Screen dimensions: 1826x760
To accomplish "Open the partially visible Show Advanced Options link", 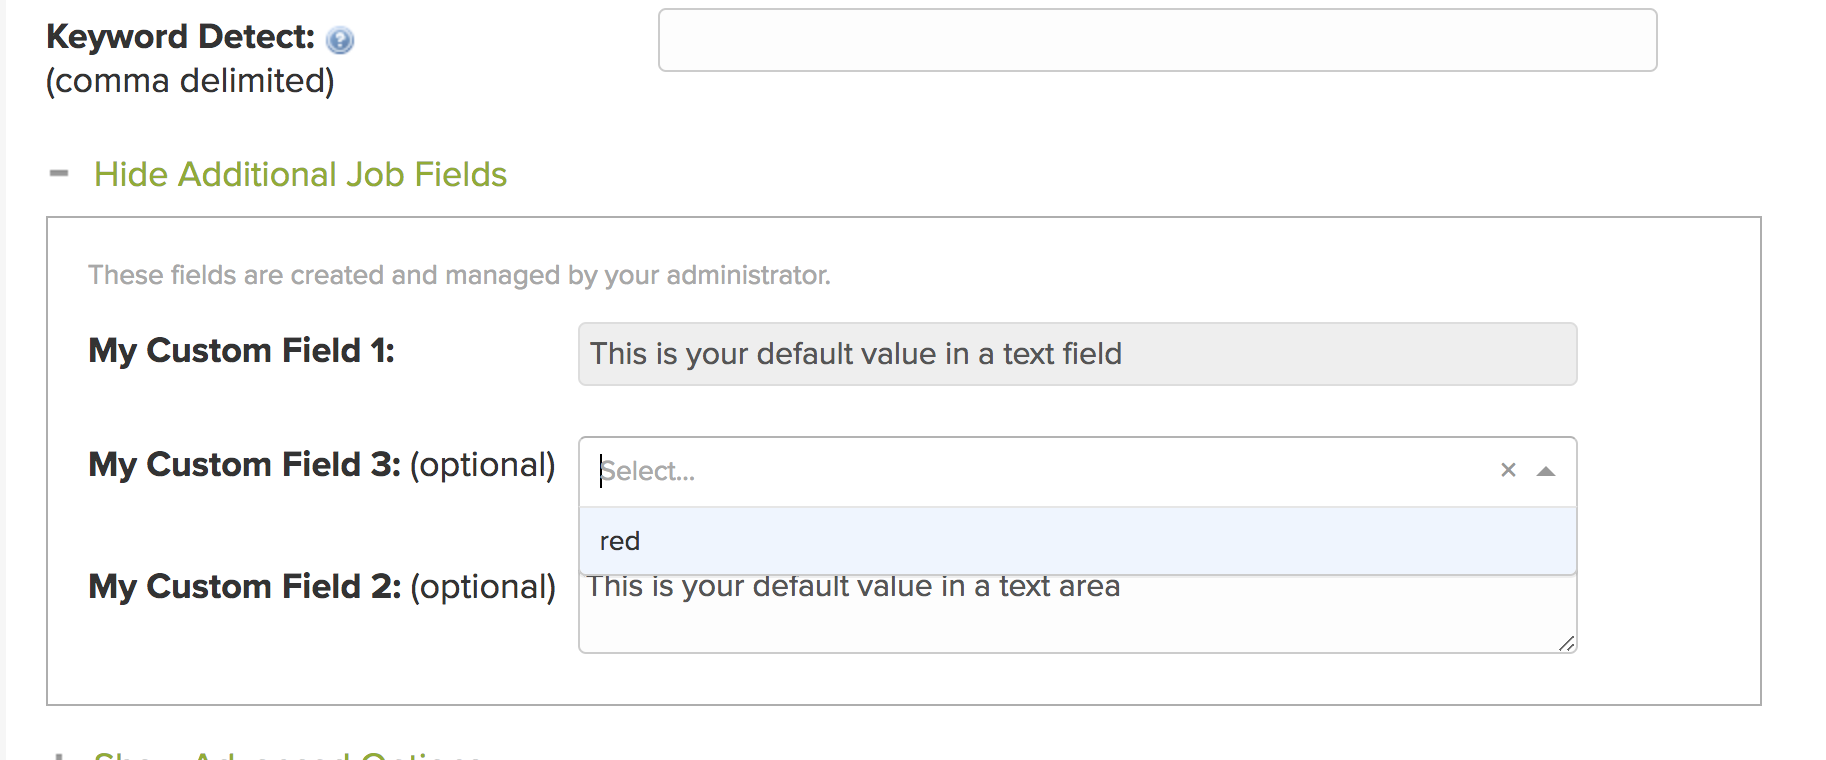I will 288,755.
